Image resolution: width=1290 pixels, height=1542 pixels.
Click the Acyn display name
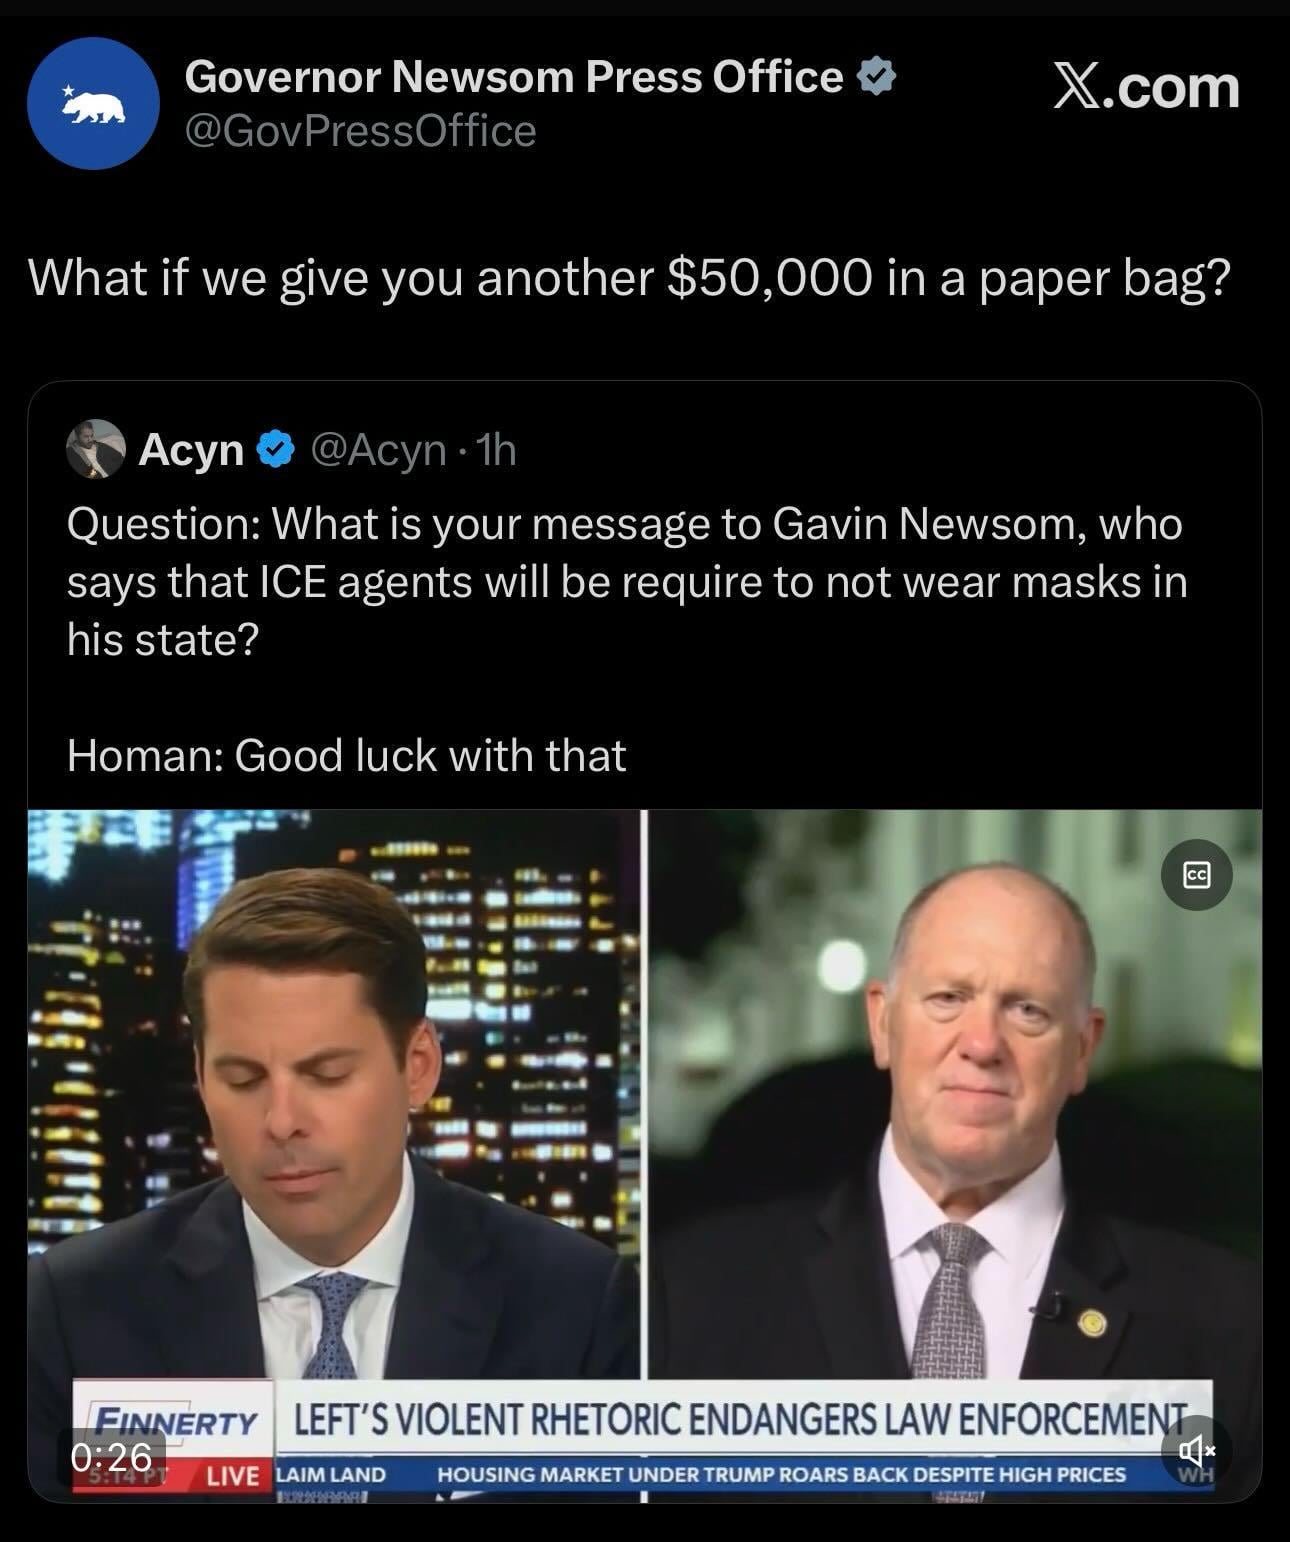click(x=191, y=450)
